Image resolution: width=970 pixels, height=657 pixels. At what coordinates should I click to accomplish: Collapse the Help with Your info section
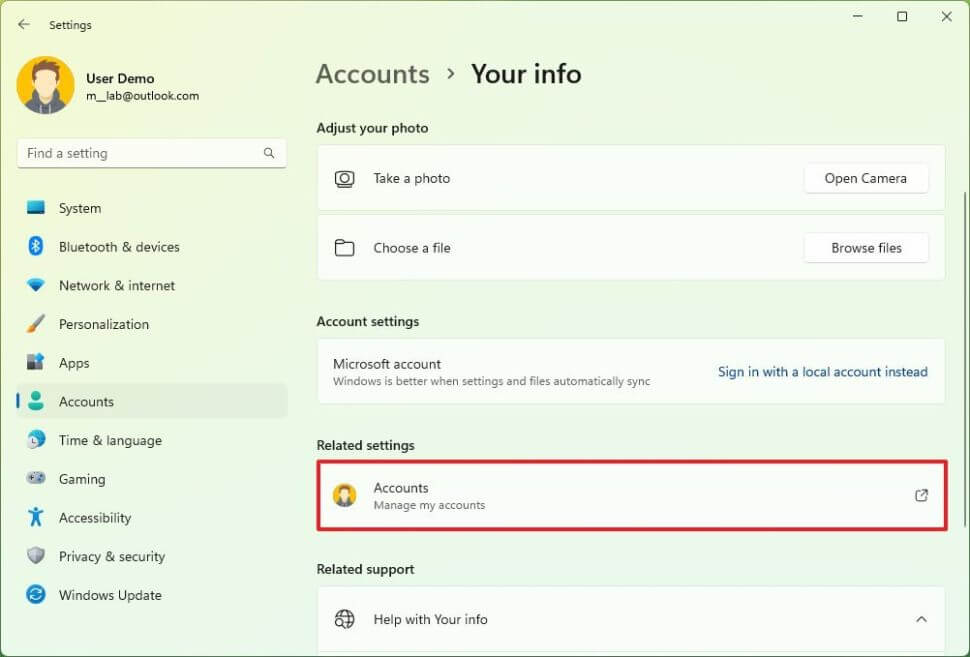coord(920,619)
